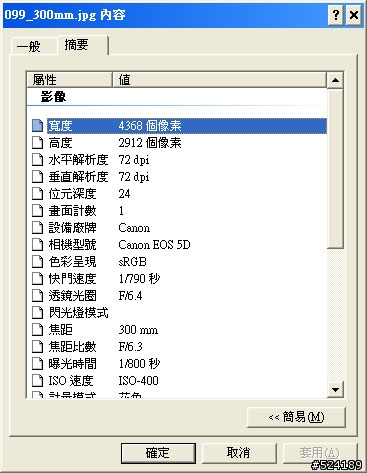367x473 pixels.
Task: Click the 取消 button
Action: (239, 453)
